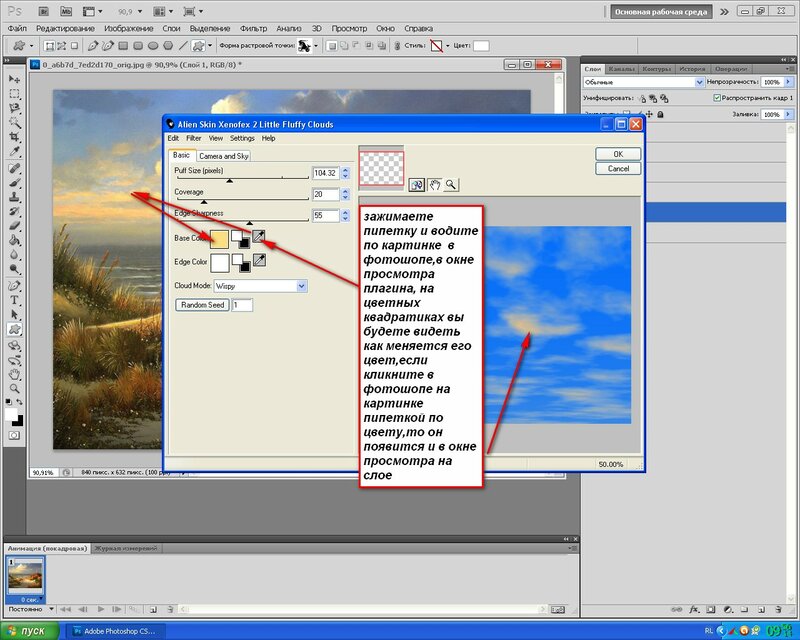
Task: Click the Edge Color eyedropper in plugin
Action: pyautogui.click(x=259, y=261)
